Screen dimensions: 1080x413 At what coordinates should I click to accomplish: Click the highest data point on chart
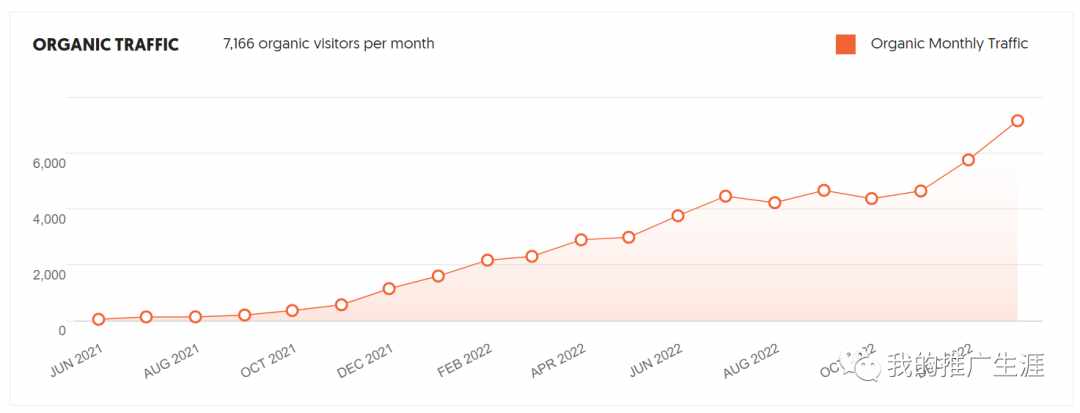1017,121
